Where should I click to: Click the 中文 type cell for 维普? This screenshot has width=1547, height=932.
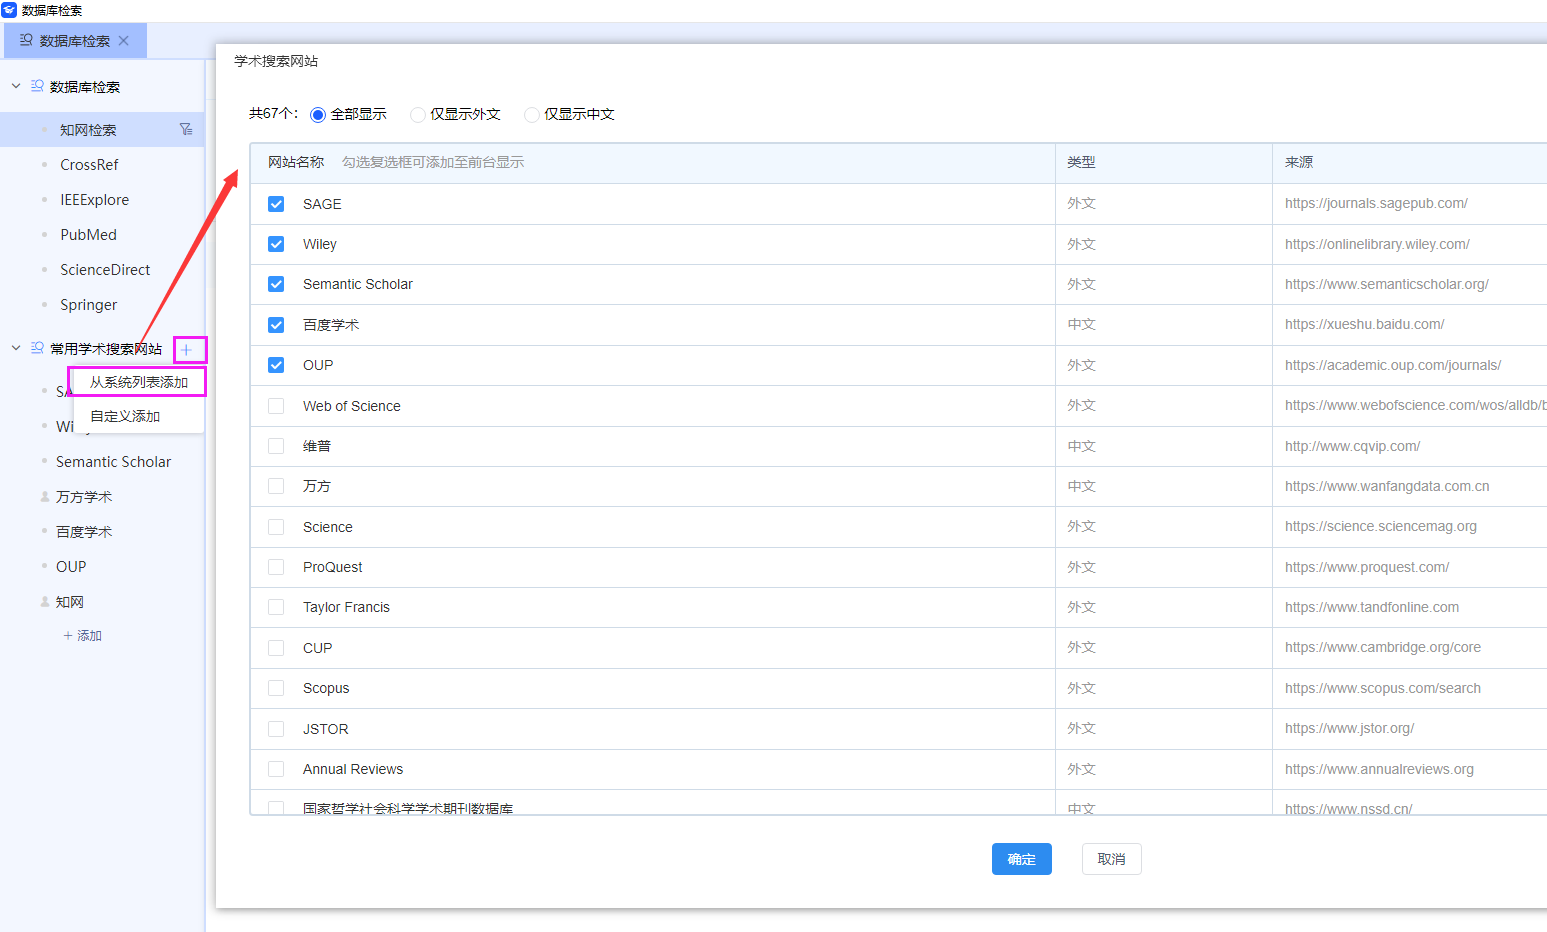[1081, 446]
